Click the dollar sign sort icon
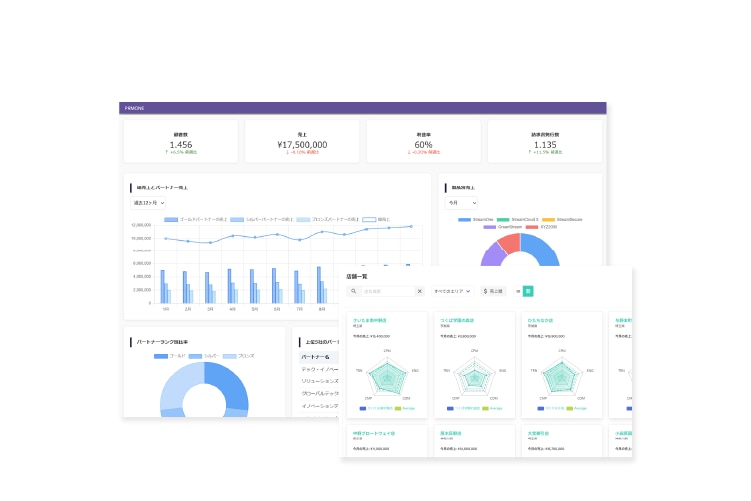Screen dimensions: 751x501 click(486, 291)
